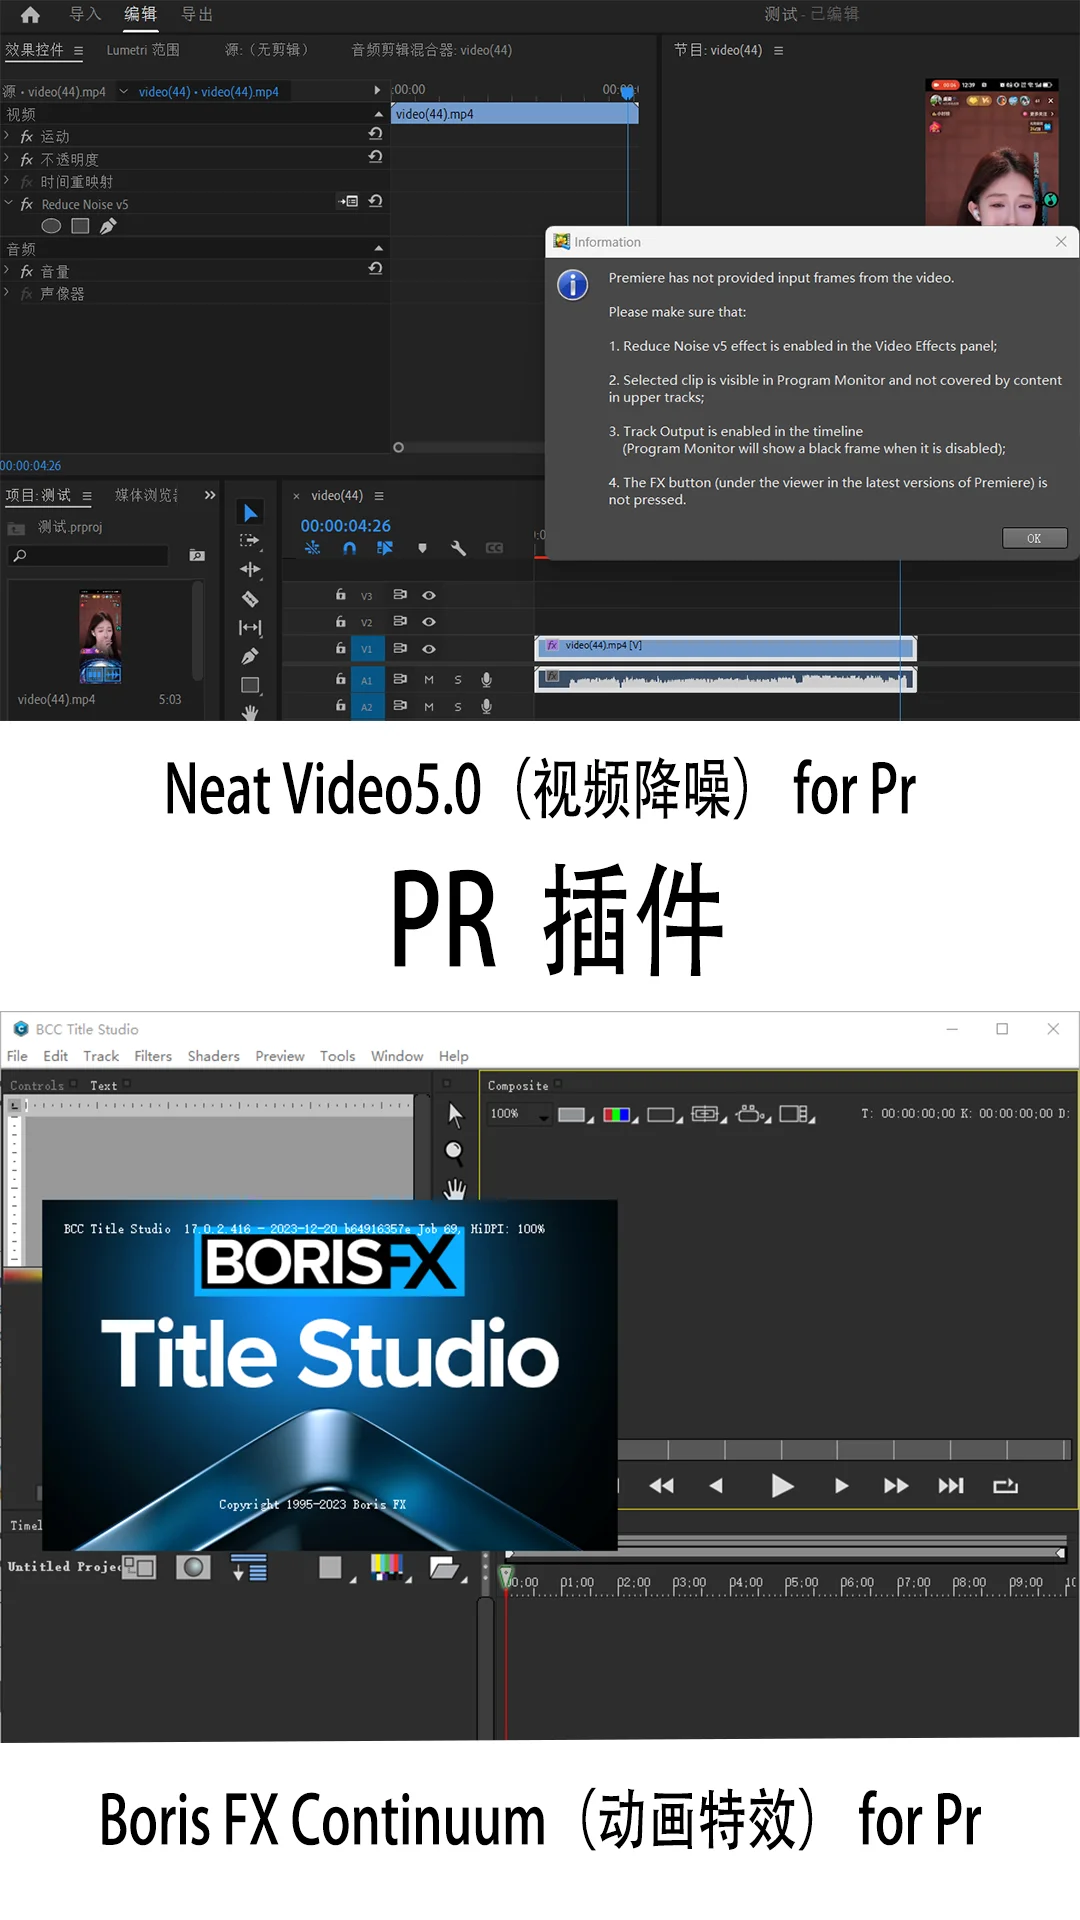Select the Track Select Forward tool
The width and height of the screenshot is (1080, 1920).
point(250,541)
